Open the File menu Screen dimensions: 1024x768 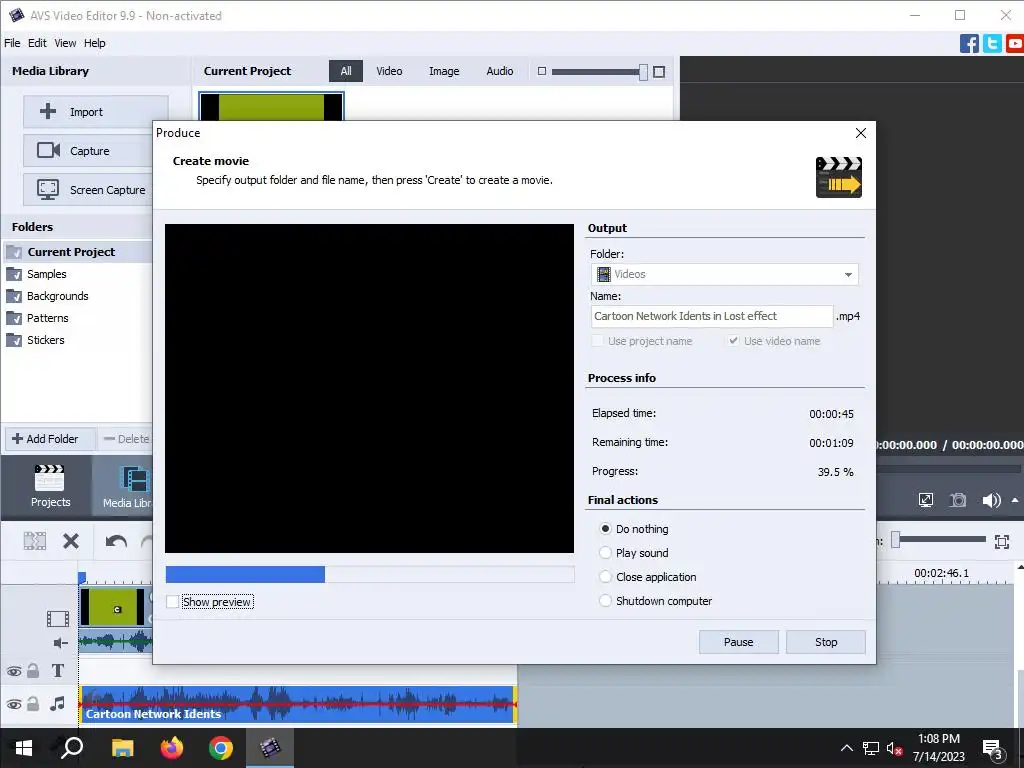12,43
